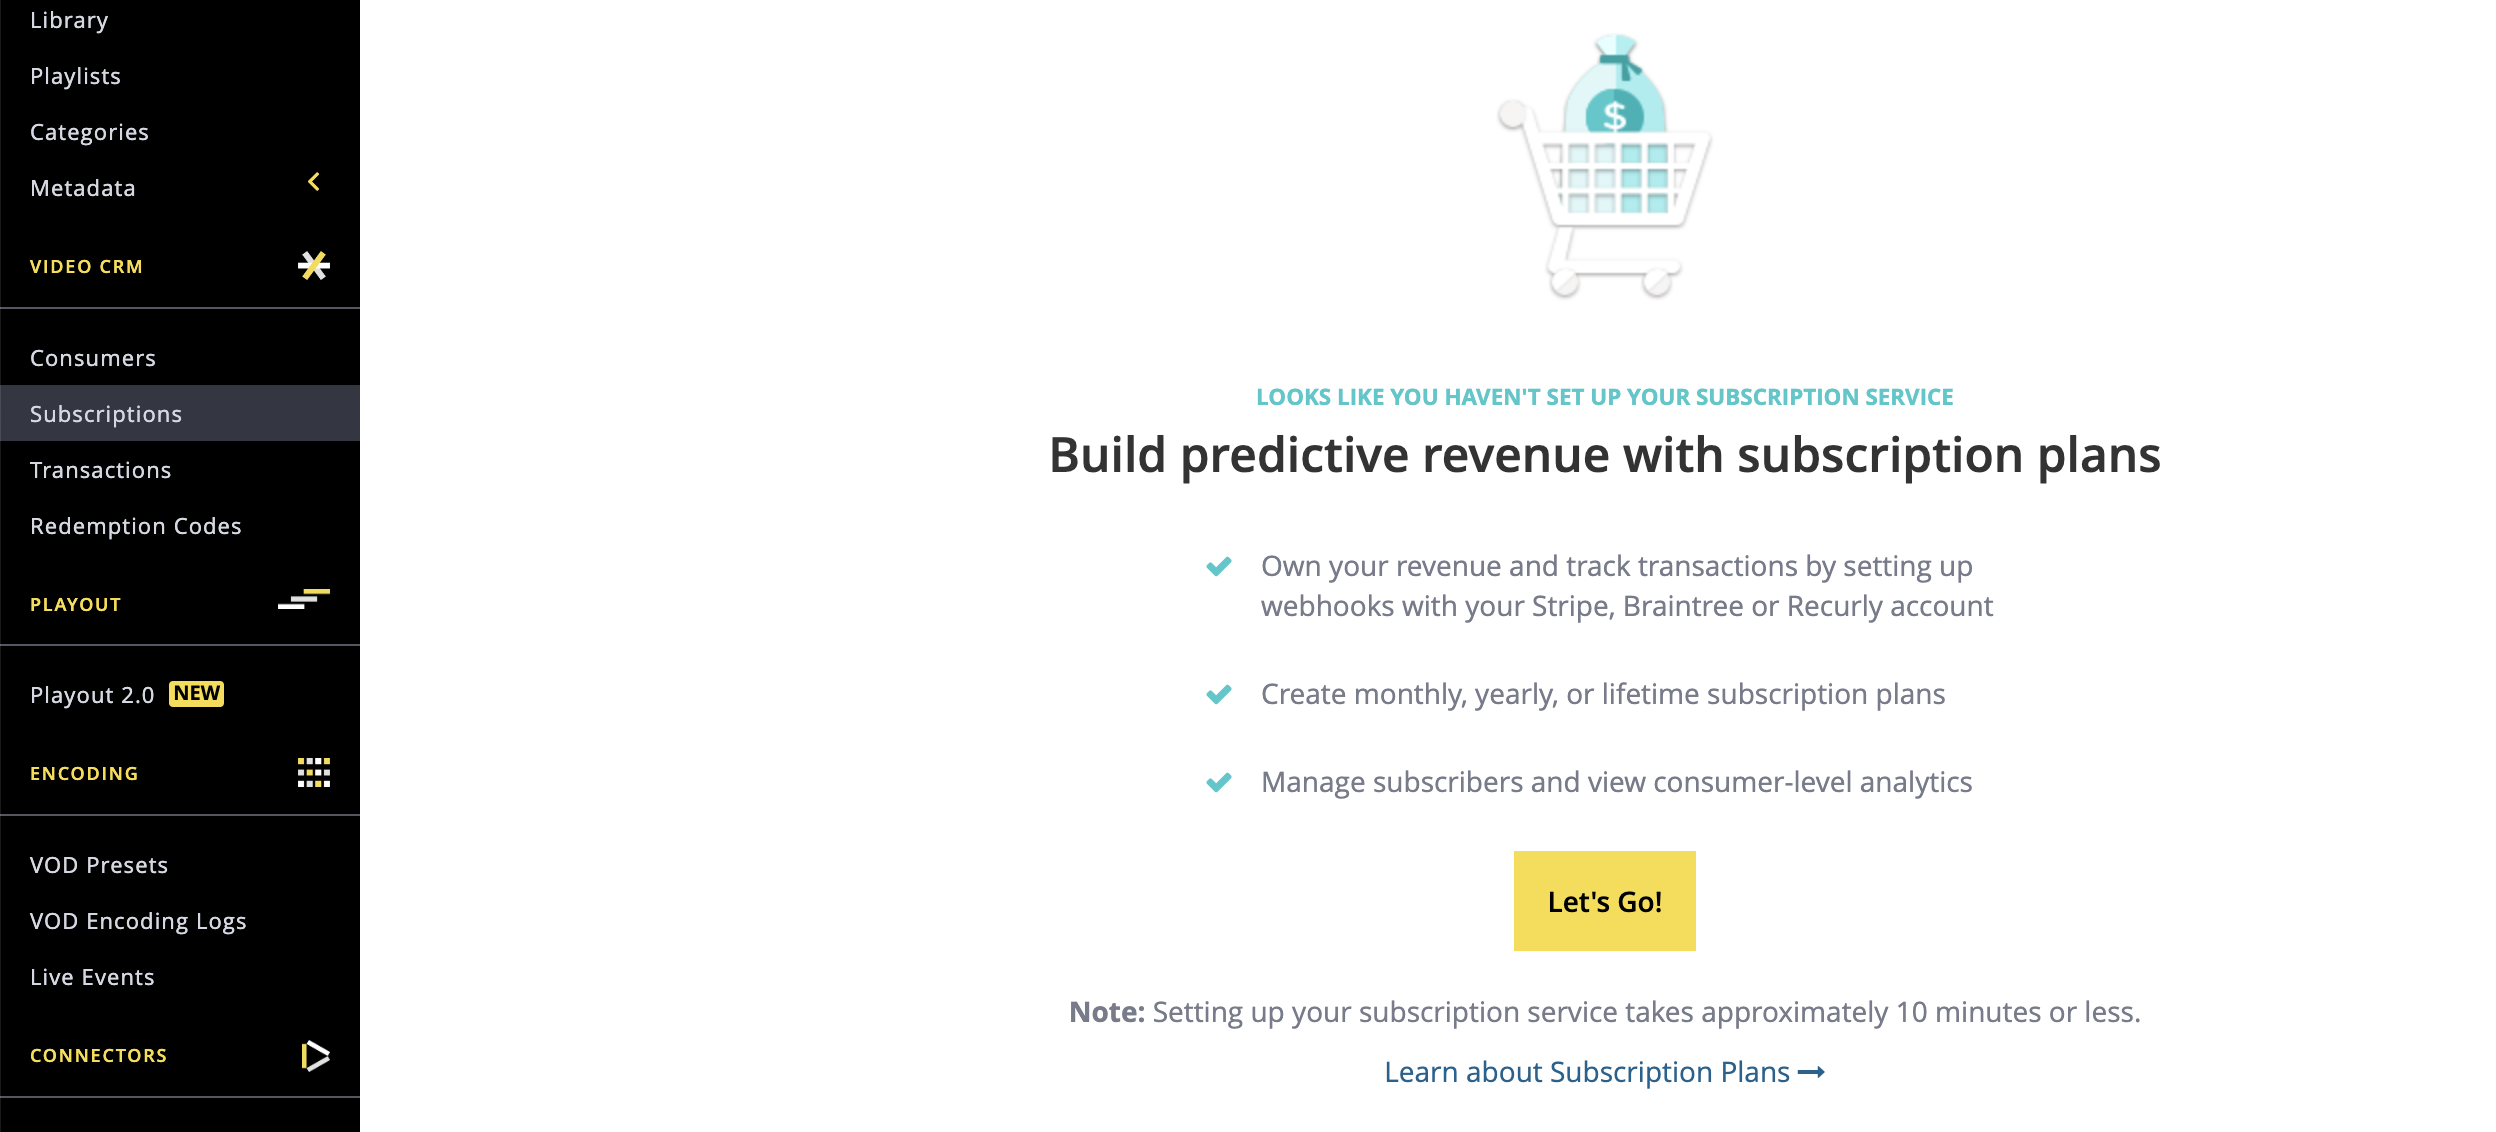Expand the VIDEO CRM section header

[180, 266]
